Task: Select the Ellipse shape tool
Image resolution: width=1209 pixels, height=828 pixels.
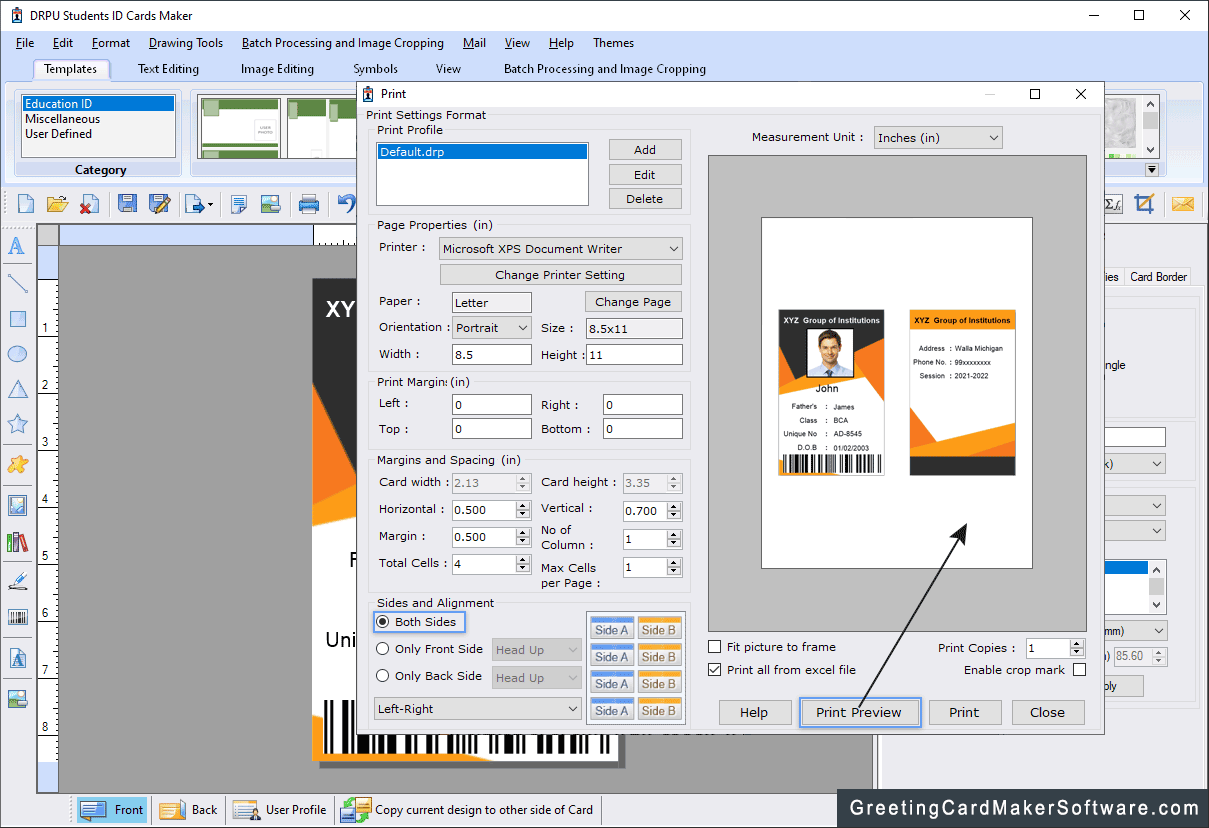Action: (17, 354)
